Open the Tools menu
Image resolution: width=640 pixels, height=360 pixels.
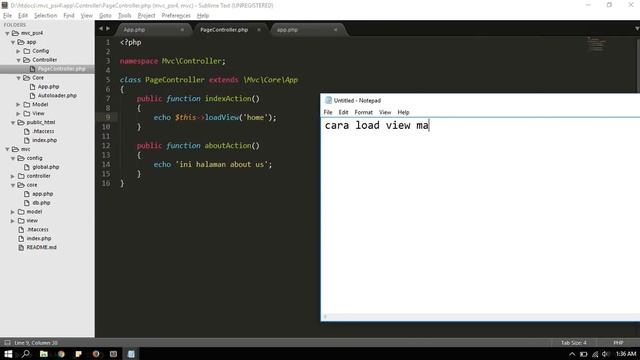coord(124,16)
